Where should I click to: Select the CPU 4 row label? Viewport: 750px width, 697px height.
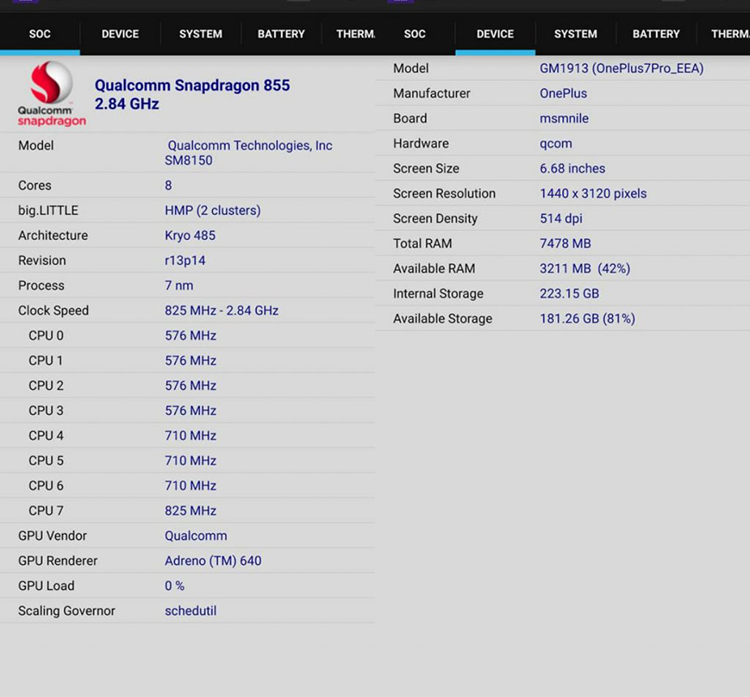click(x=46, y=436)
